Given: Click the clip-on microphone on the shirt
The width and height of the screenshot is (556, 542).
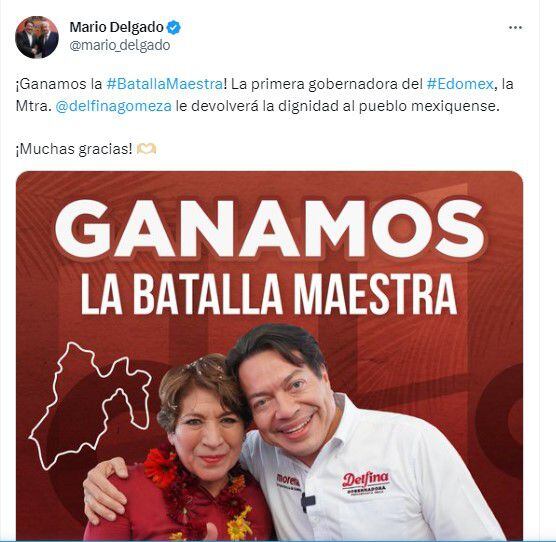Looking at the screenshot, I should pyautogui.click(x=307, y=502).
